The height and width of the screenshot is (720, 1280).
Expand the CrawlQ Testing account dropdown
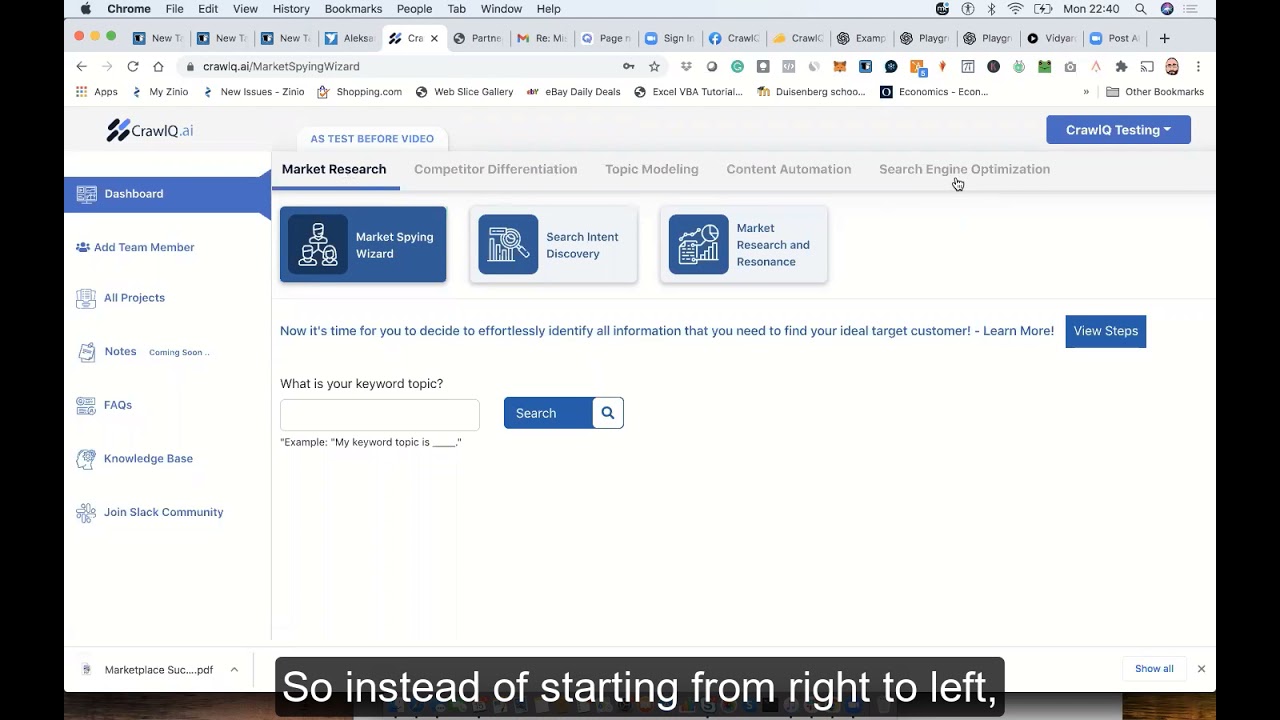(x=1118, y=130)
